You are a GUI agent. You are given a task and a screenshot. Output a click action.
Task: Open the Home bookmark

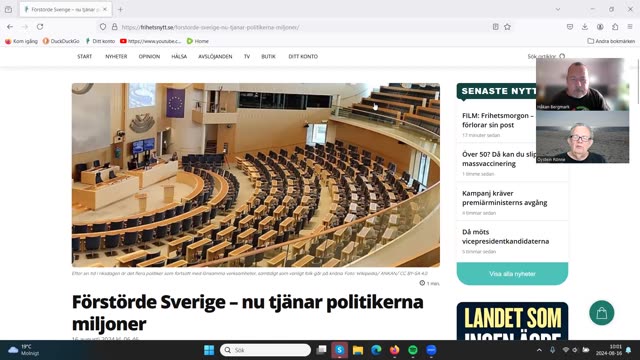pyautogui.click(x=198, y=41)
